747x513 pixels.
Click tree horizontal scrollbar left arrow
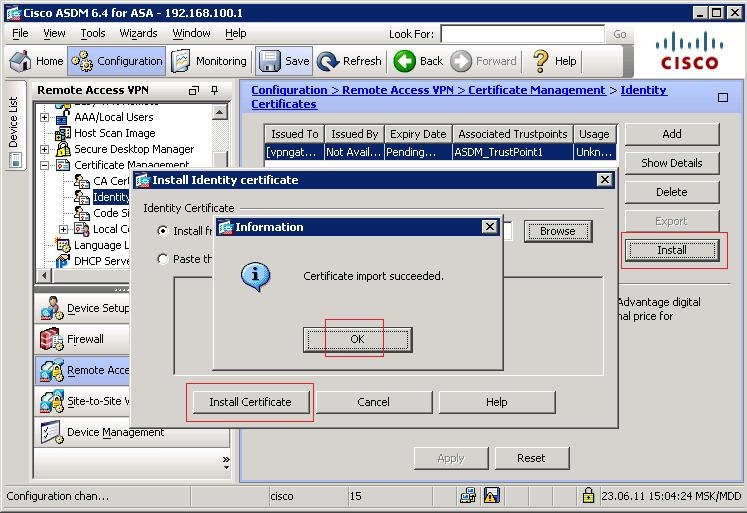(44, 275)
